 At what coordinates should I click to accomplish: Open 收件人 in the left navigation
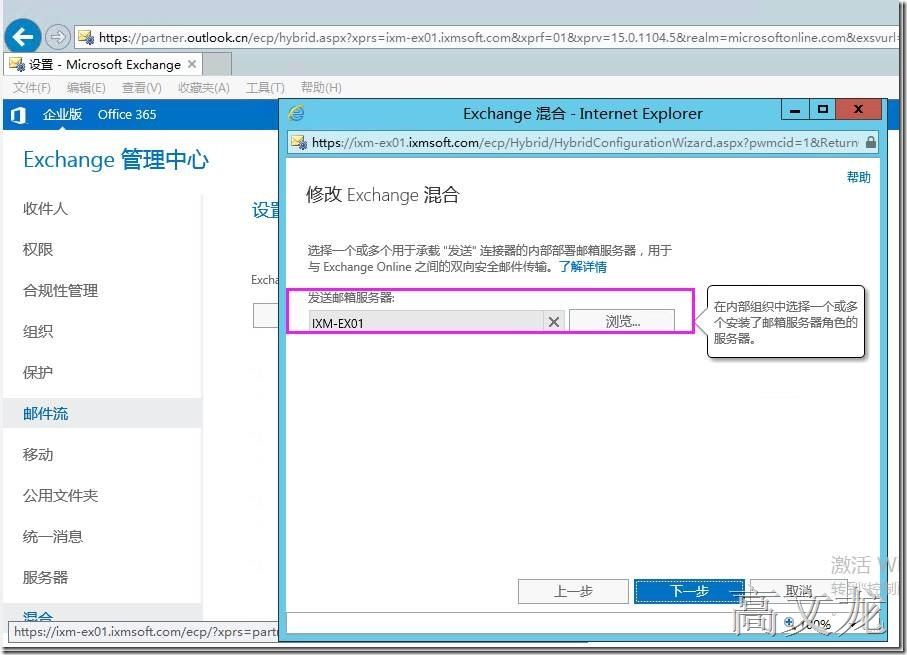pos(45,208)
